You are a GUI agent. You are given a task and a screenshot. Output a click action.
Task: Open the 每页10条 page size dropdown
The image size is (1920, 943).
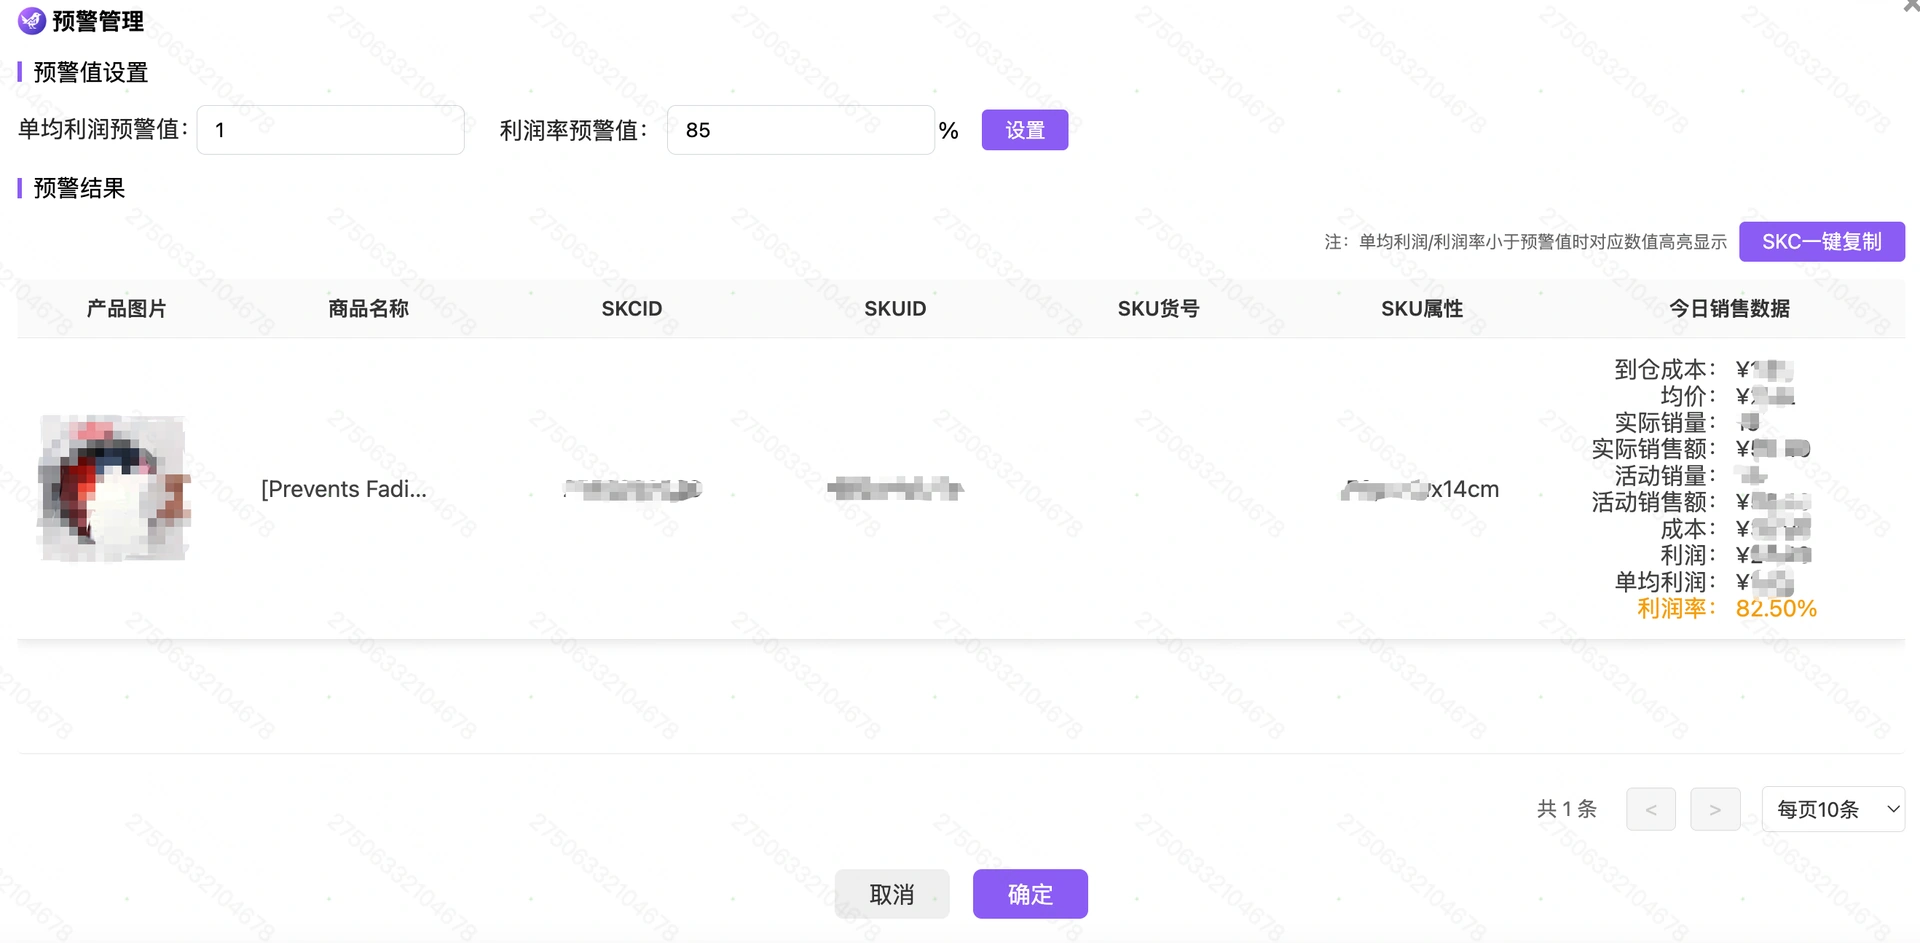click(1833, 809)
